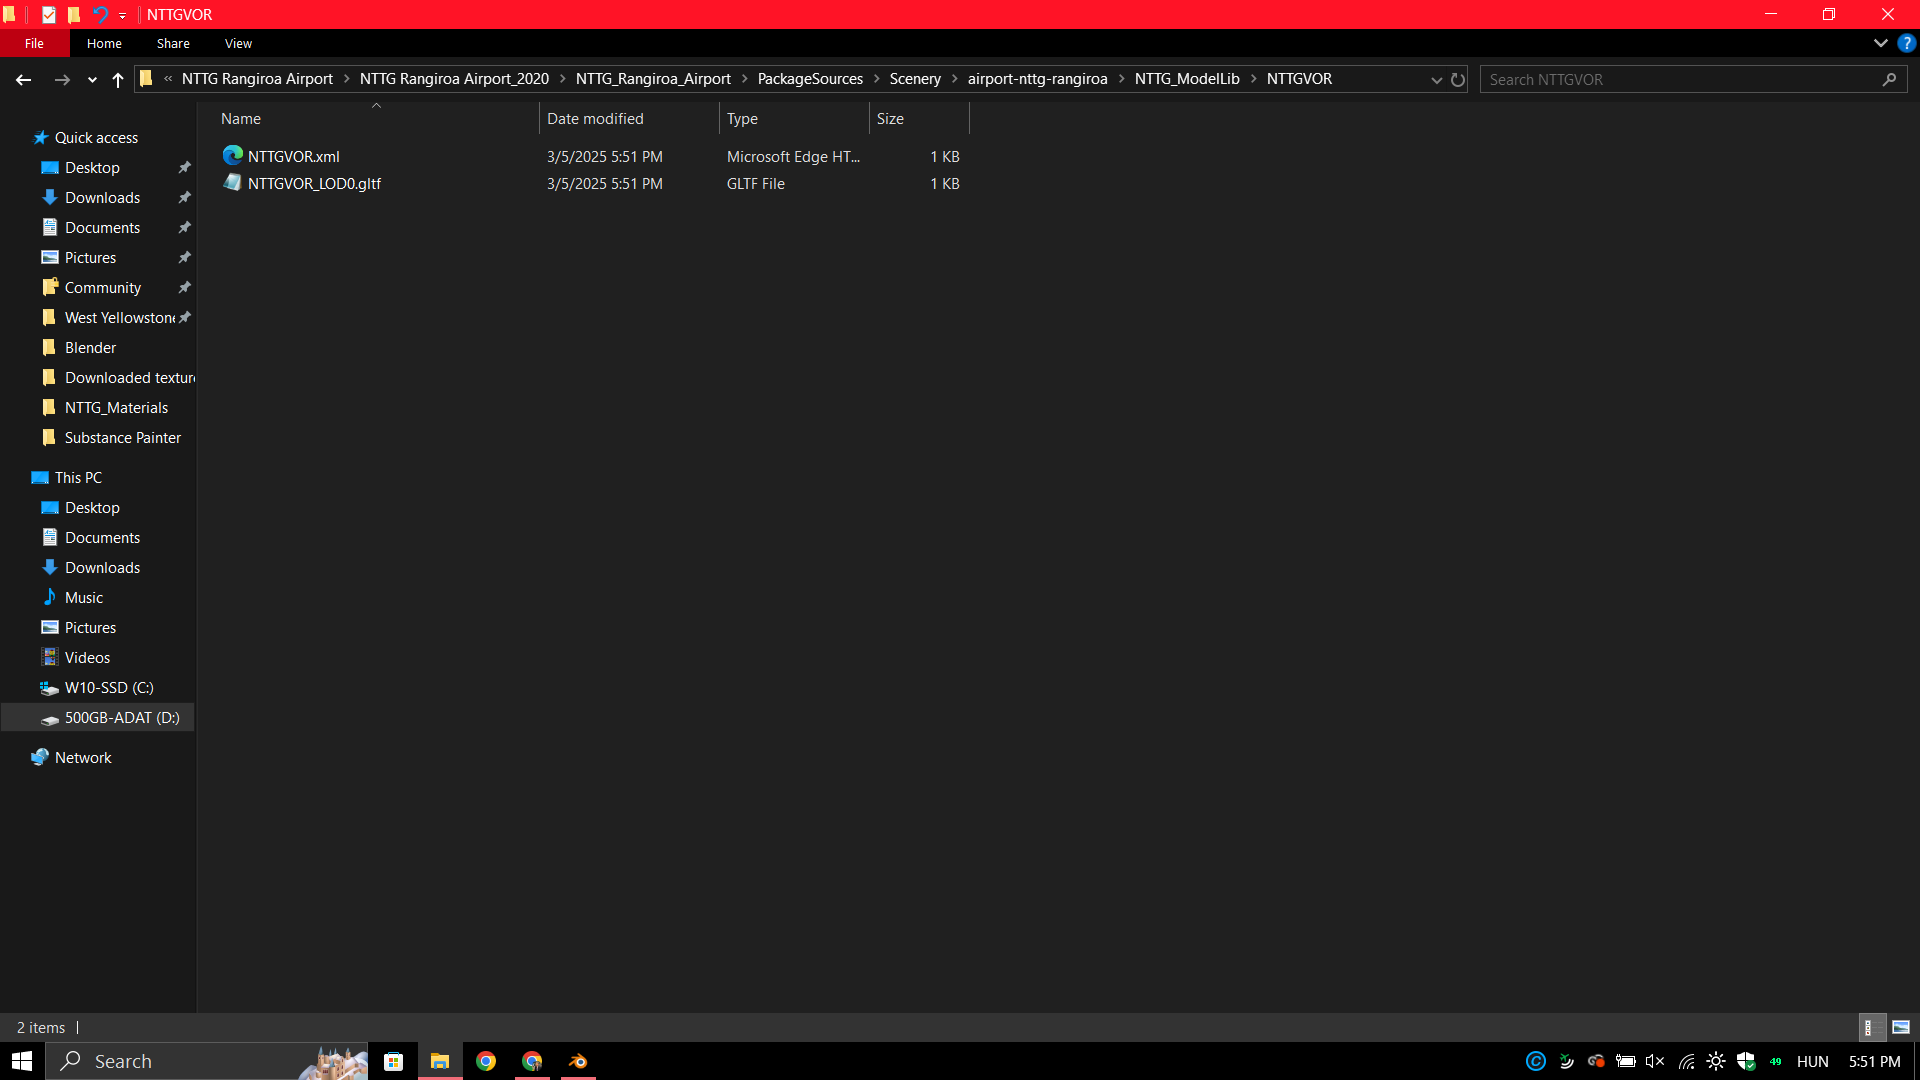Open the Community folder in Quick access
1920x1080 pixels.
(102, 288)
